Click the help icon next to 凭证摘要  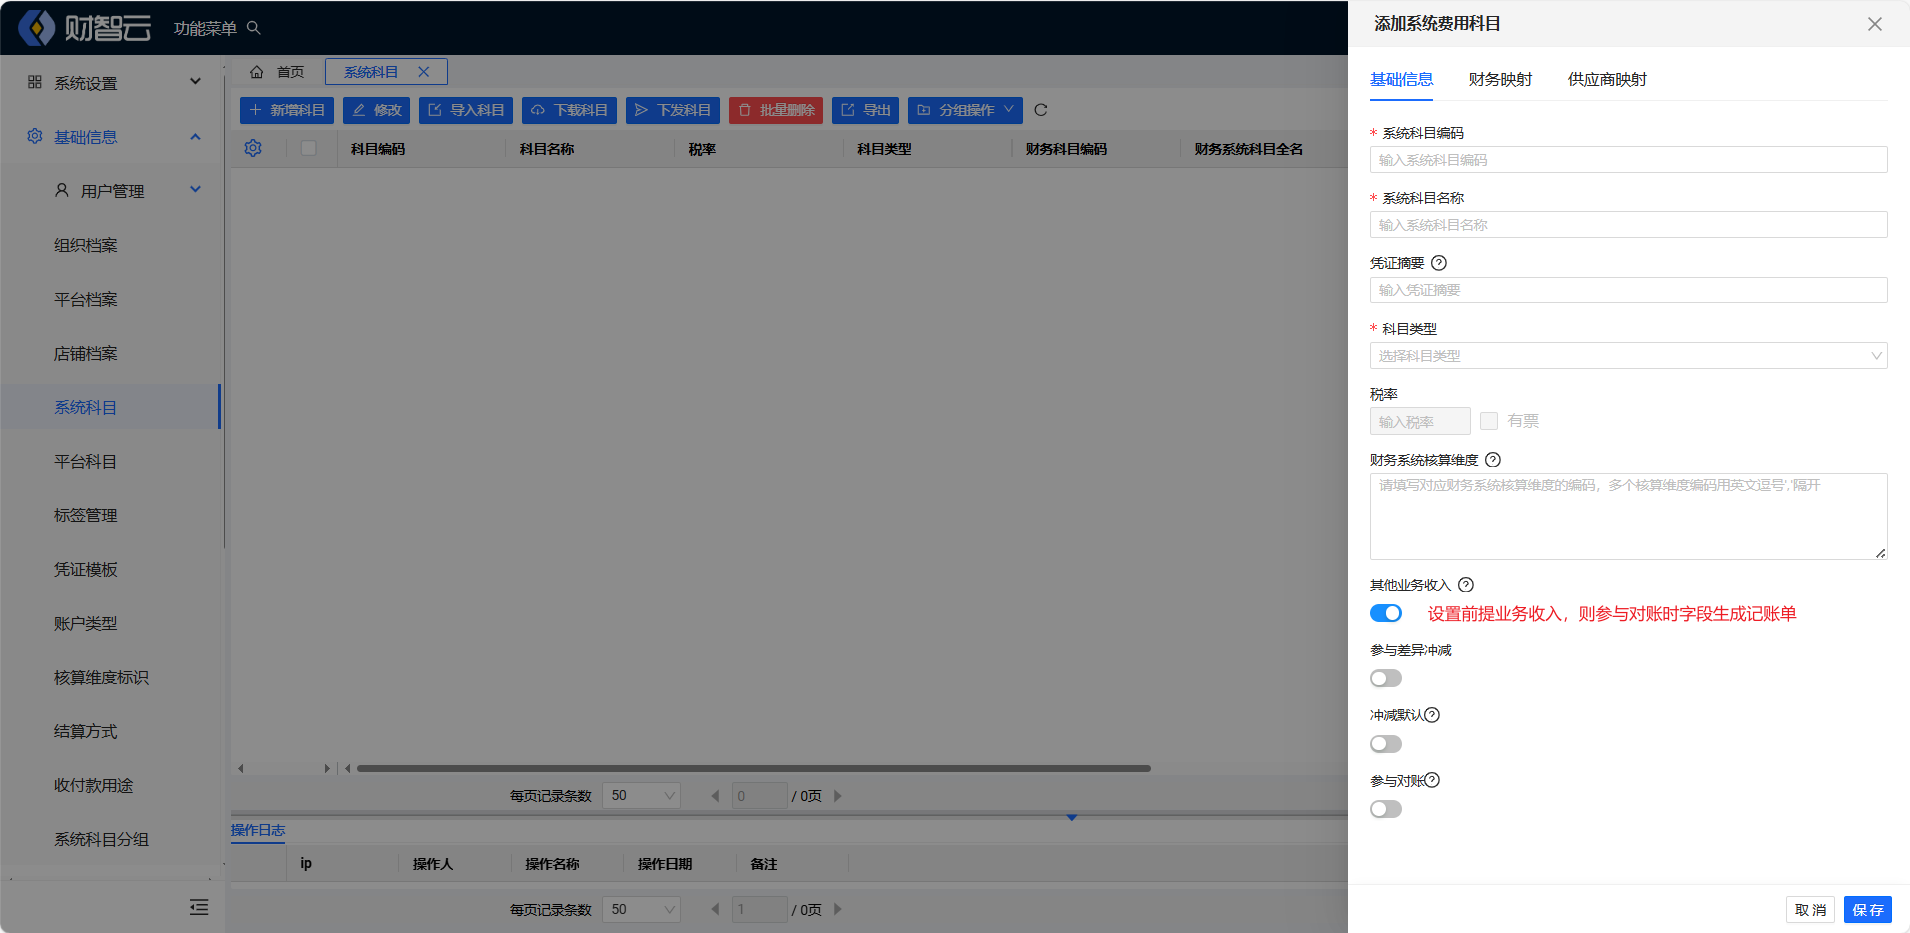(x=1439, y=263)
